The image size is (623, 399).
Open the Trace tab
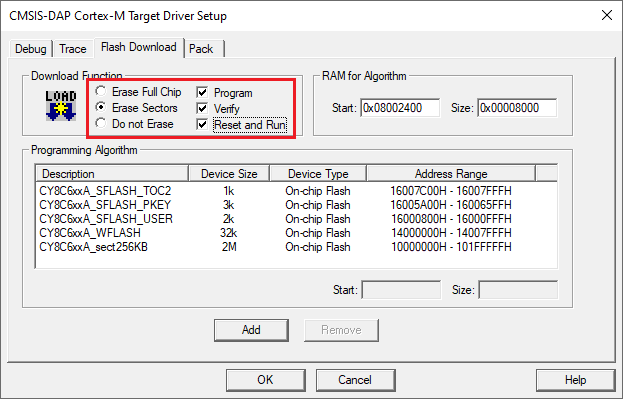(73, 49)
